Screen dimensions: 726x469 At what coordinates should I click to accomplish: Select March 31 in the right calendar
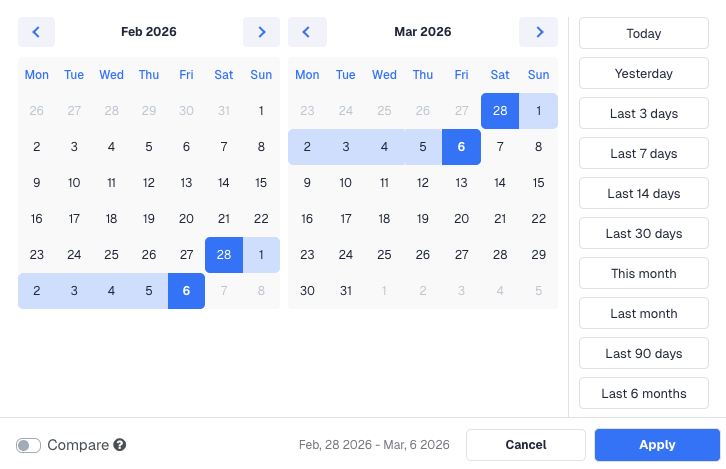click(x=346, y=291)
